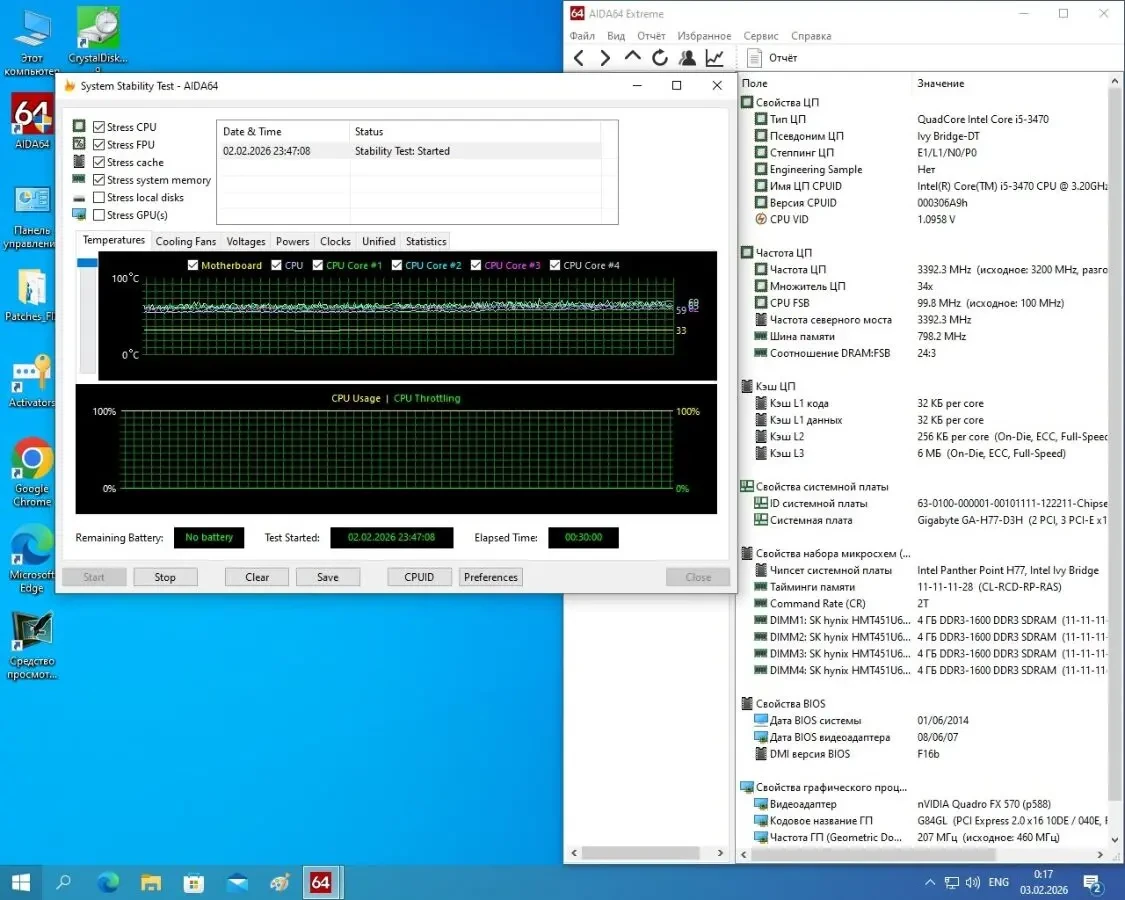Open Microsoft Edge desktop icon
Image resolution: width=1125 pixels, height=900 pixels.
pyautogui.click(x=32, y=558)
